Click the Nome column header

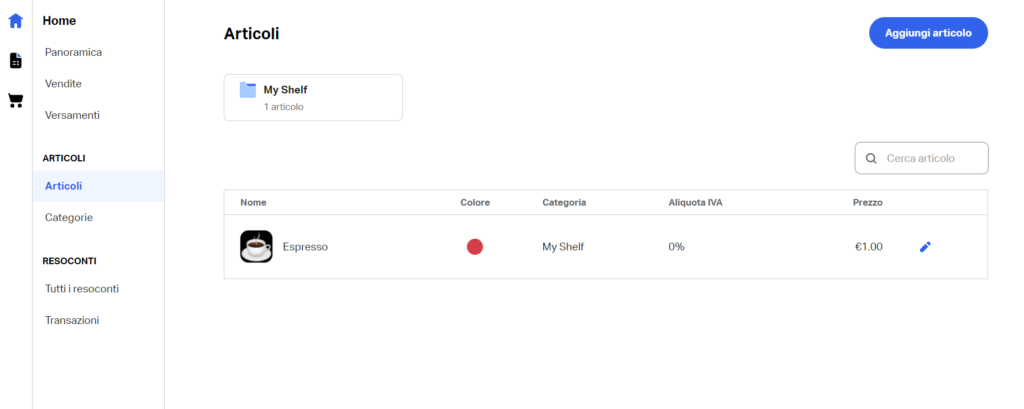coord(253,203)
